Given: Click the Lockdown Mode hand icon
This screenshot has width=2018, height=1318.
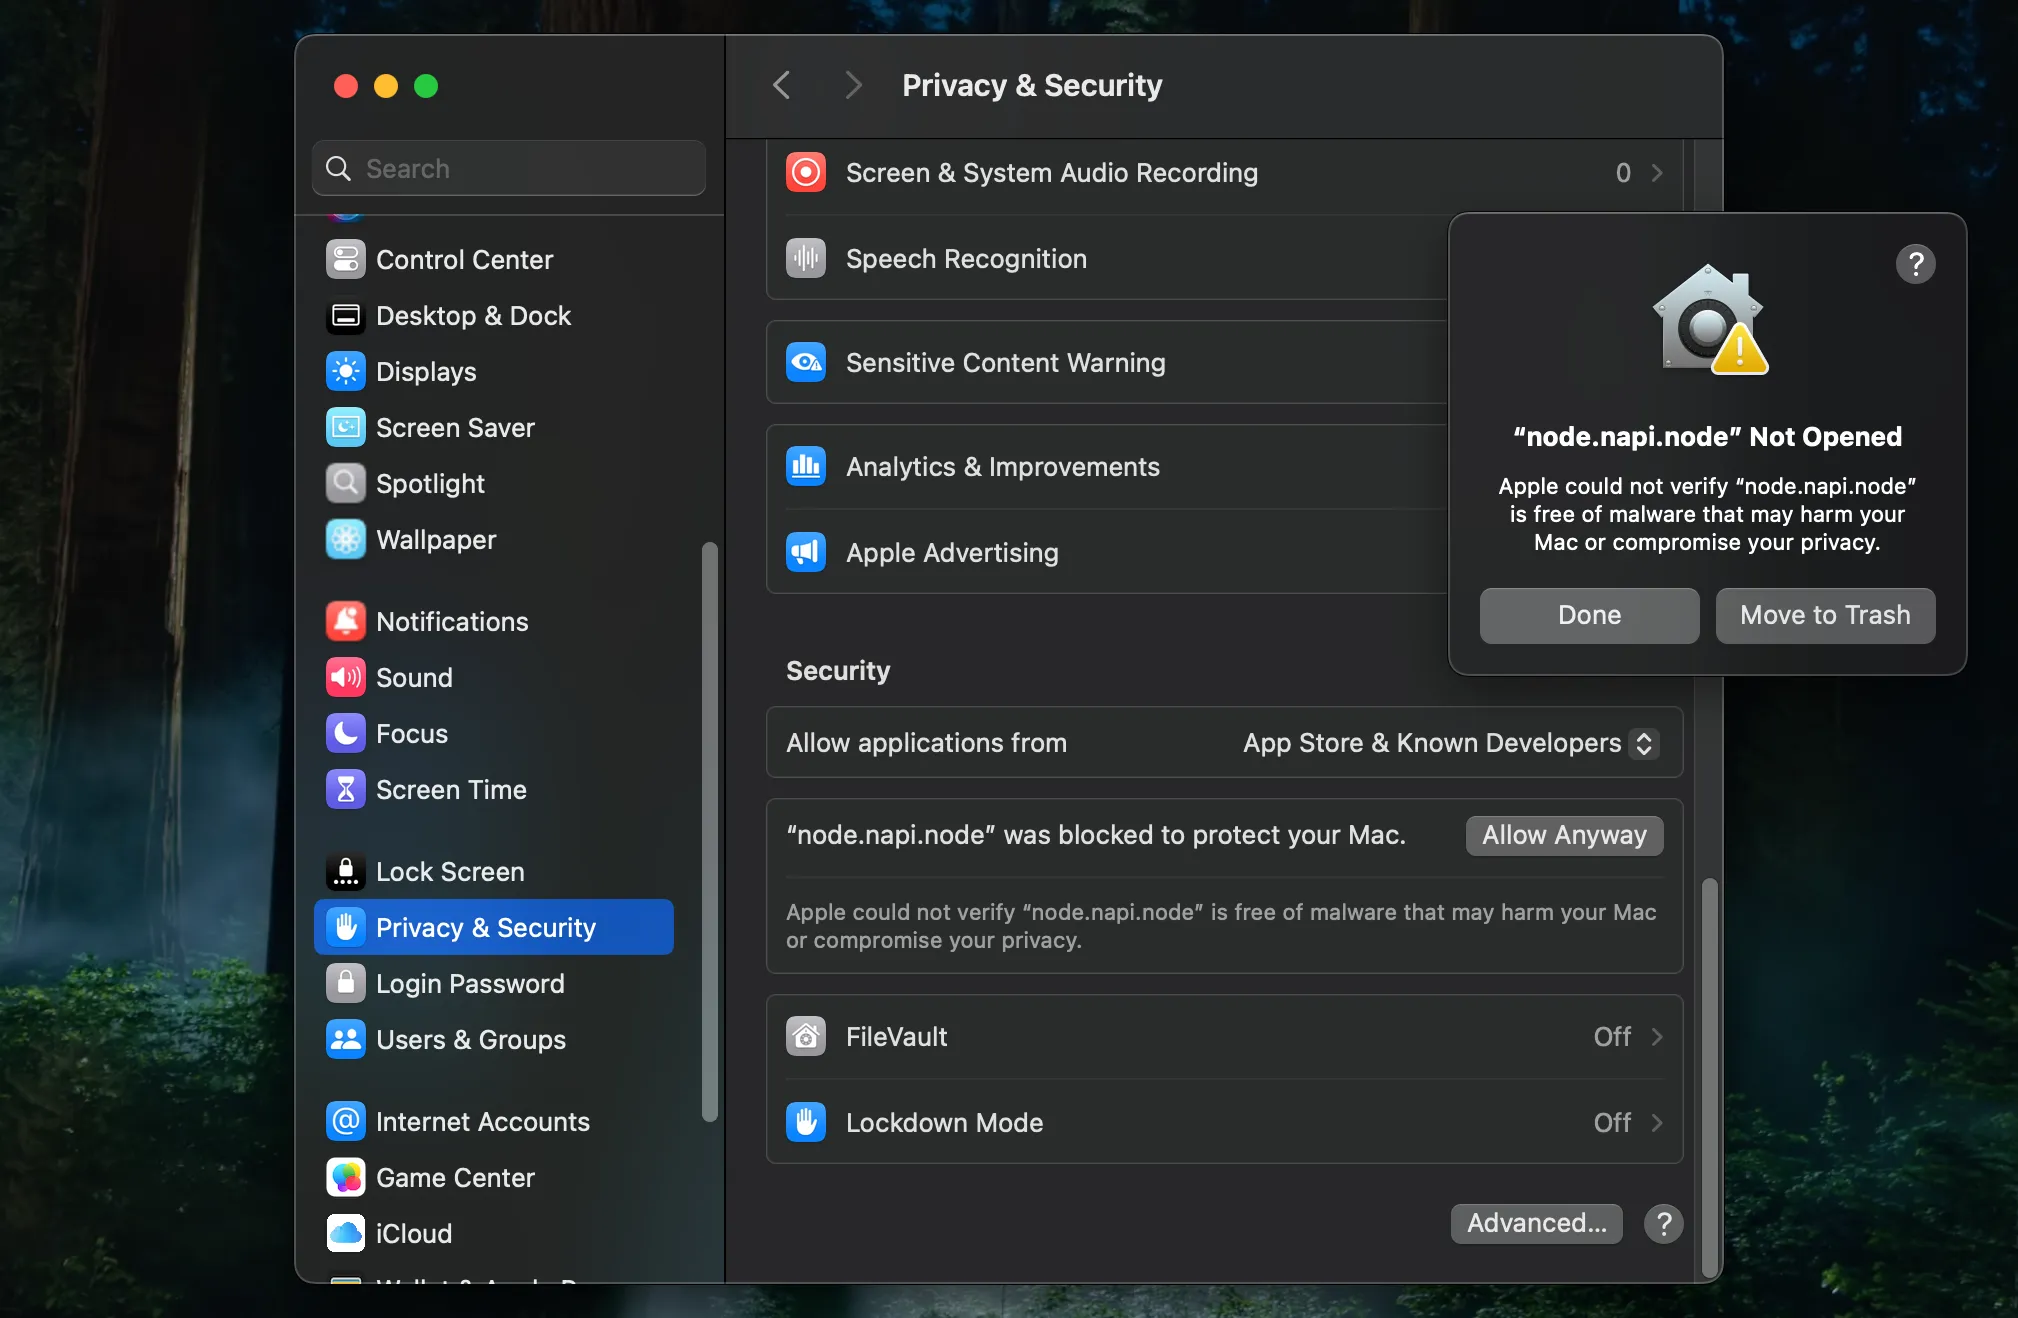Looking at the screenshot, I should (805, 1123).
